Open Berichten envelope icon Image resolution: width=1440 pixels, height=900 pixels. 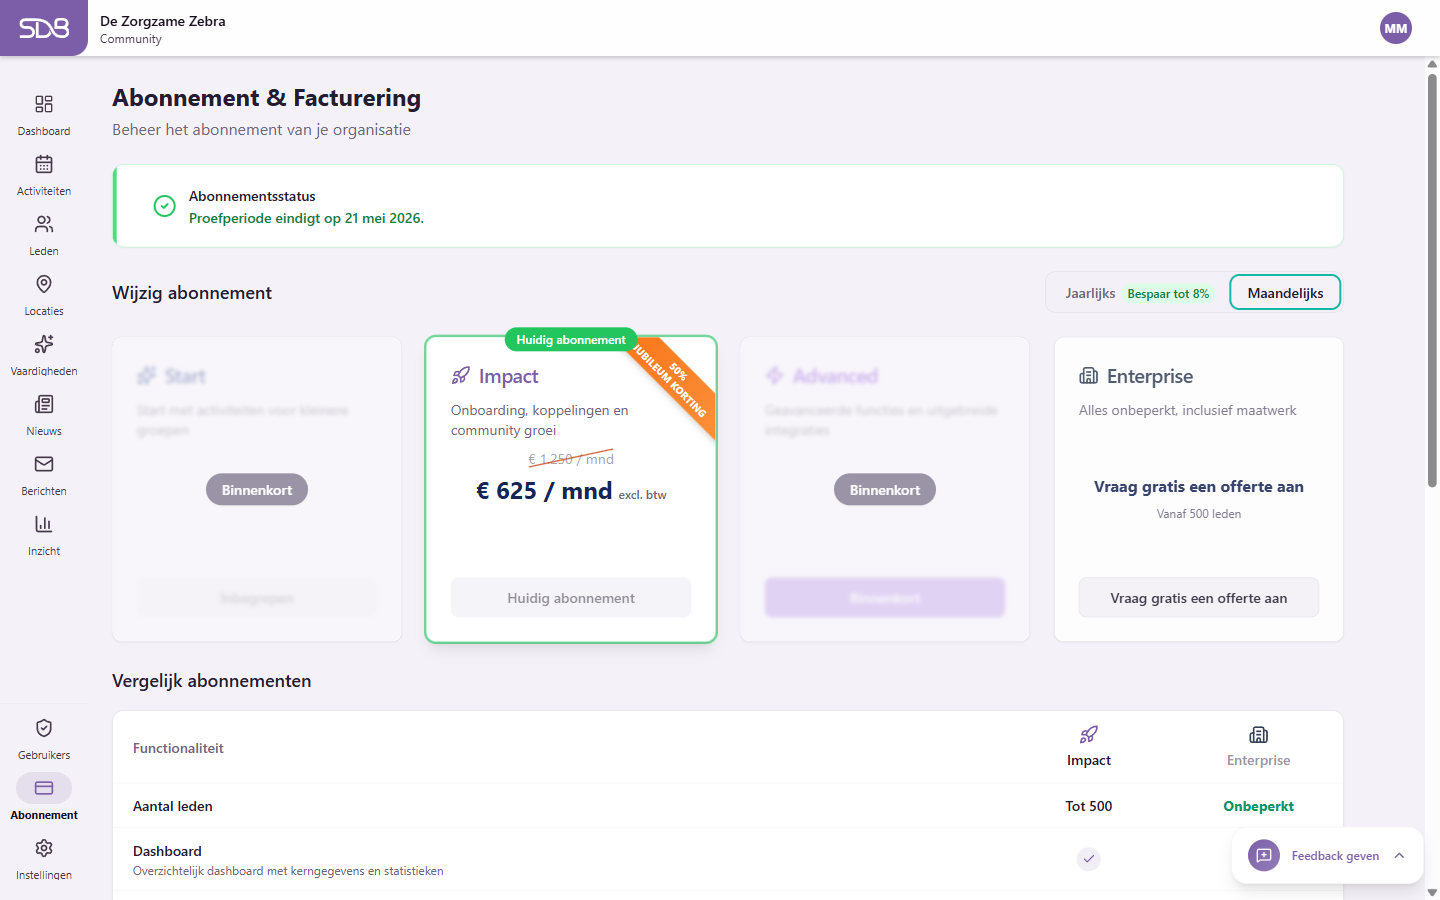(x=44, y=465)
